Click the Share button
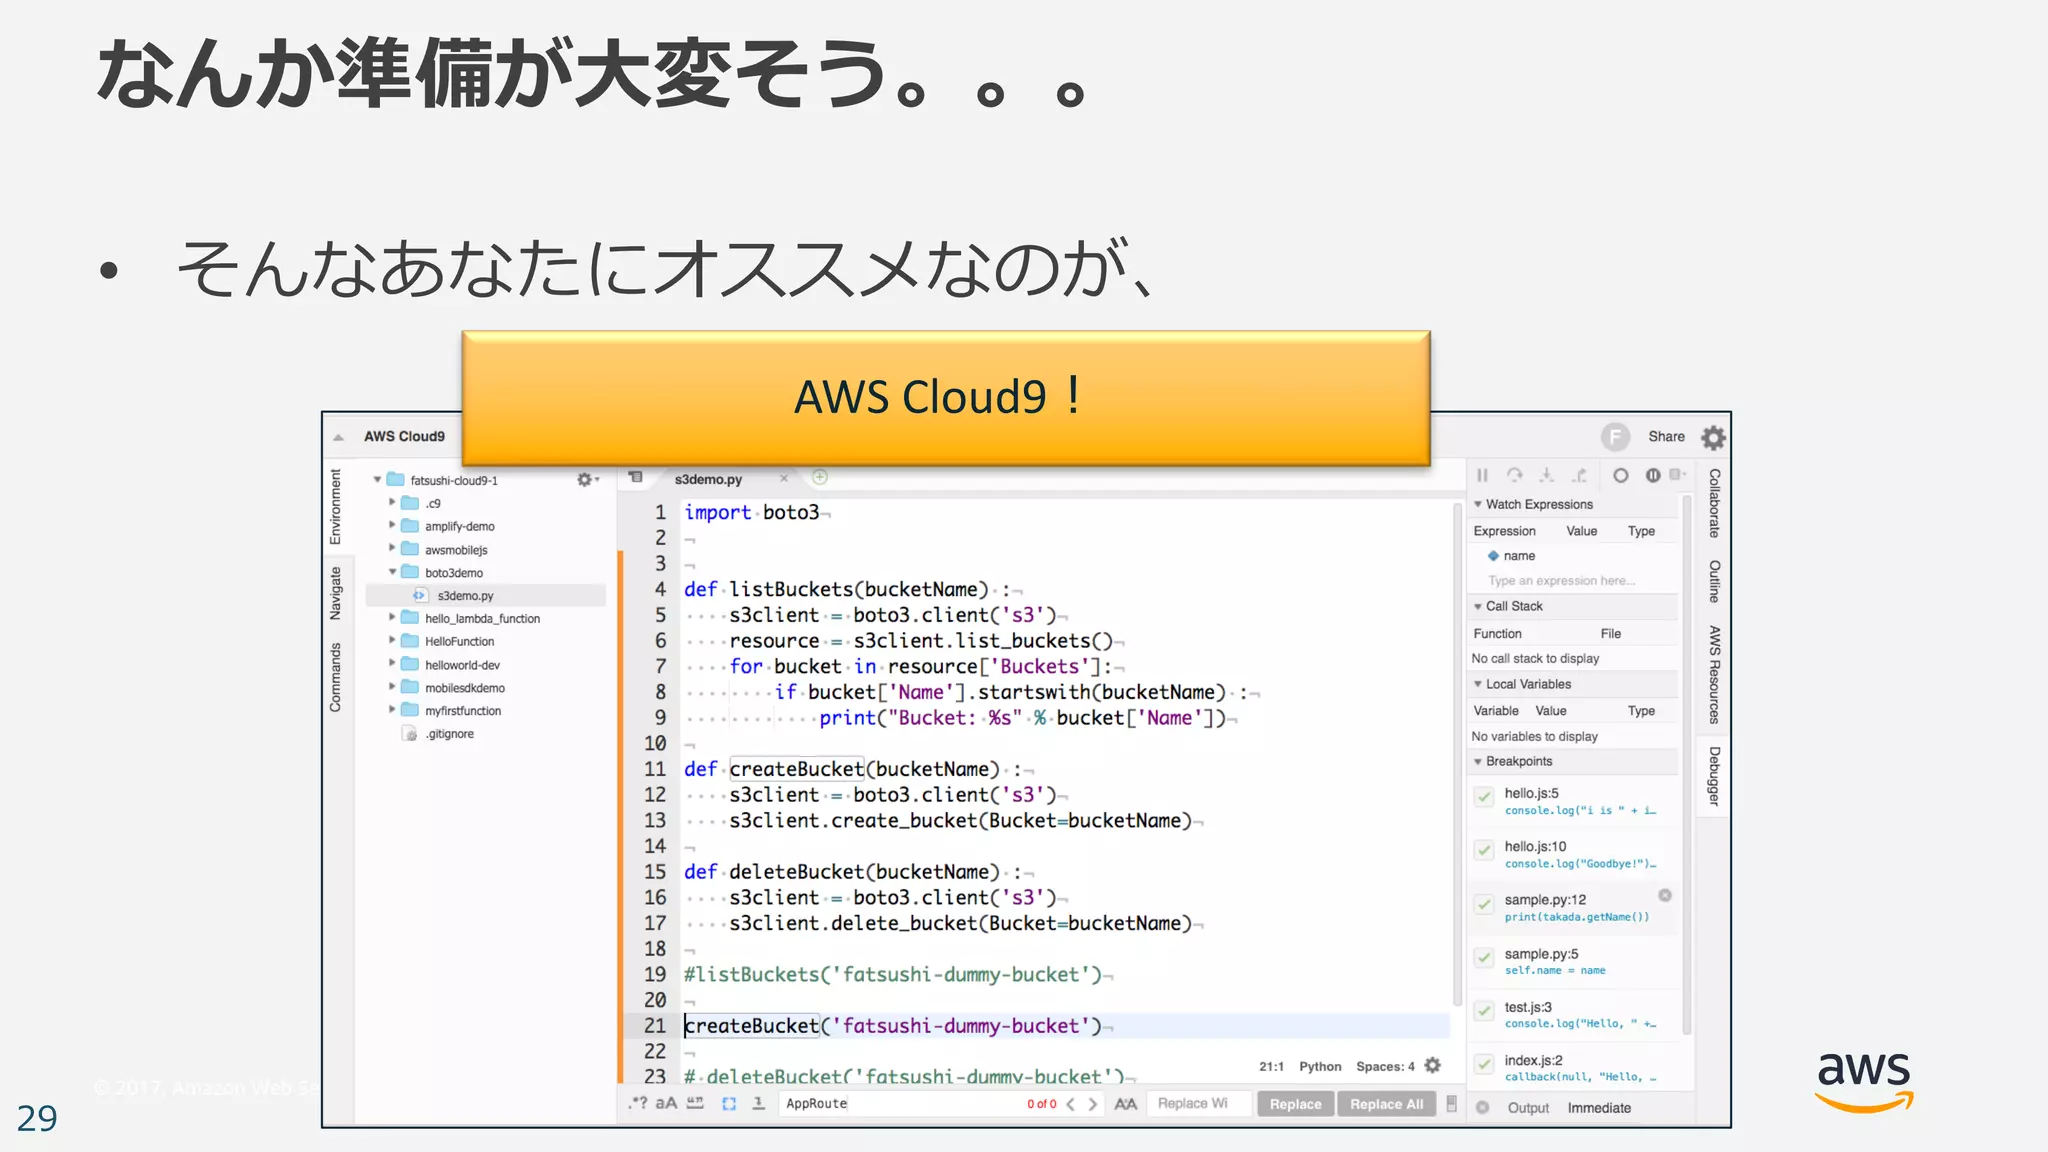The width and height of the screenshot is (2048, 1152). (x=1666, y=437)
